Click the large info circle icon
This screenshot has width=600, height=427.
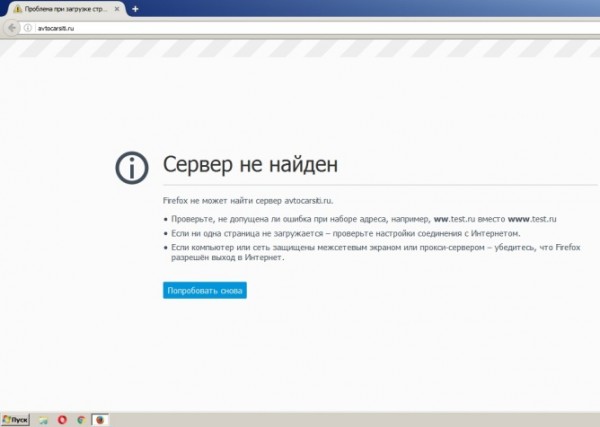132,168
